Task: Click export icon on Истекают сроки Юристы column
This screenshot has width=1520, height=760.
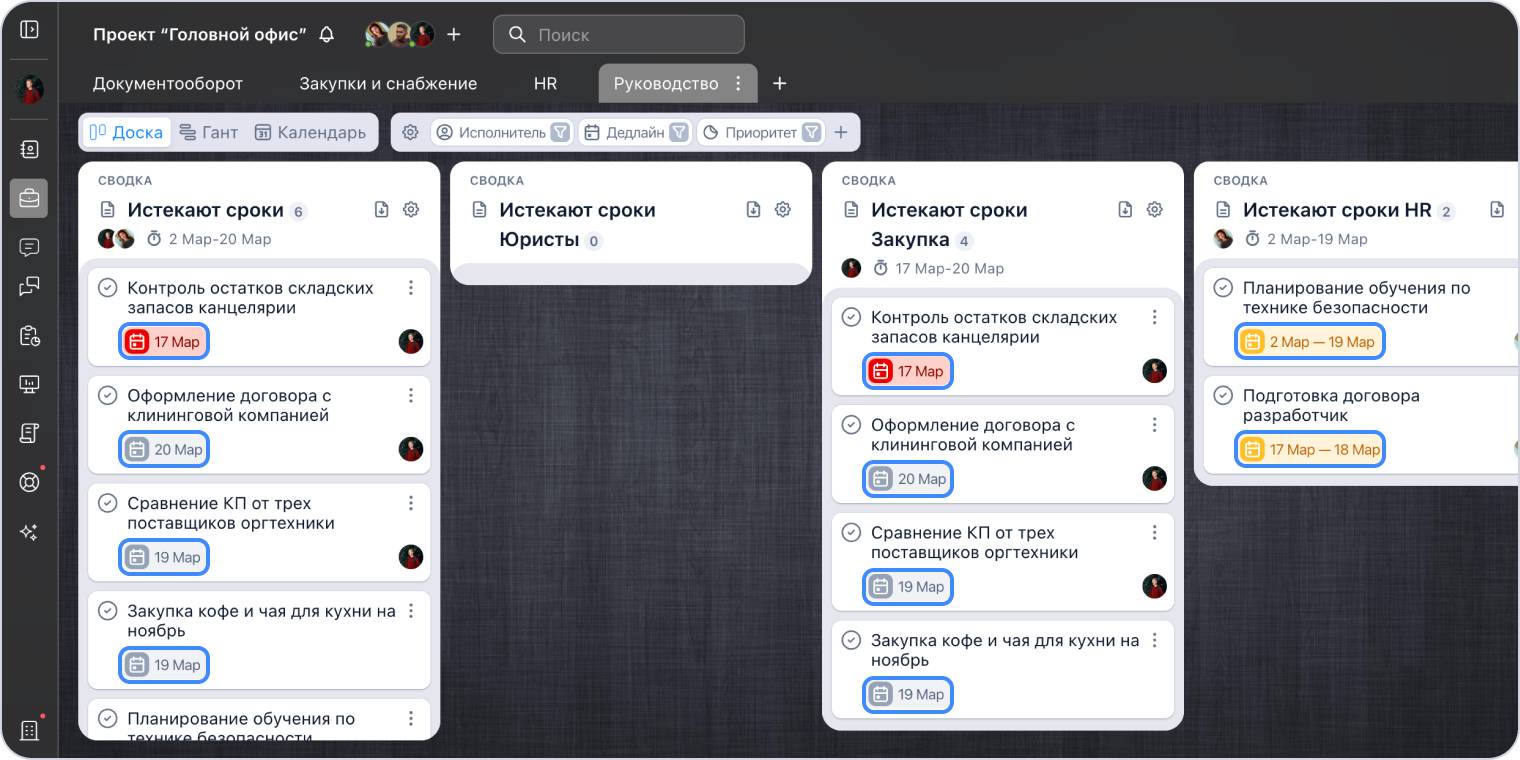Action: (x=754, y=210)
